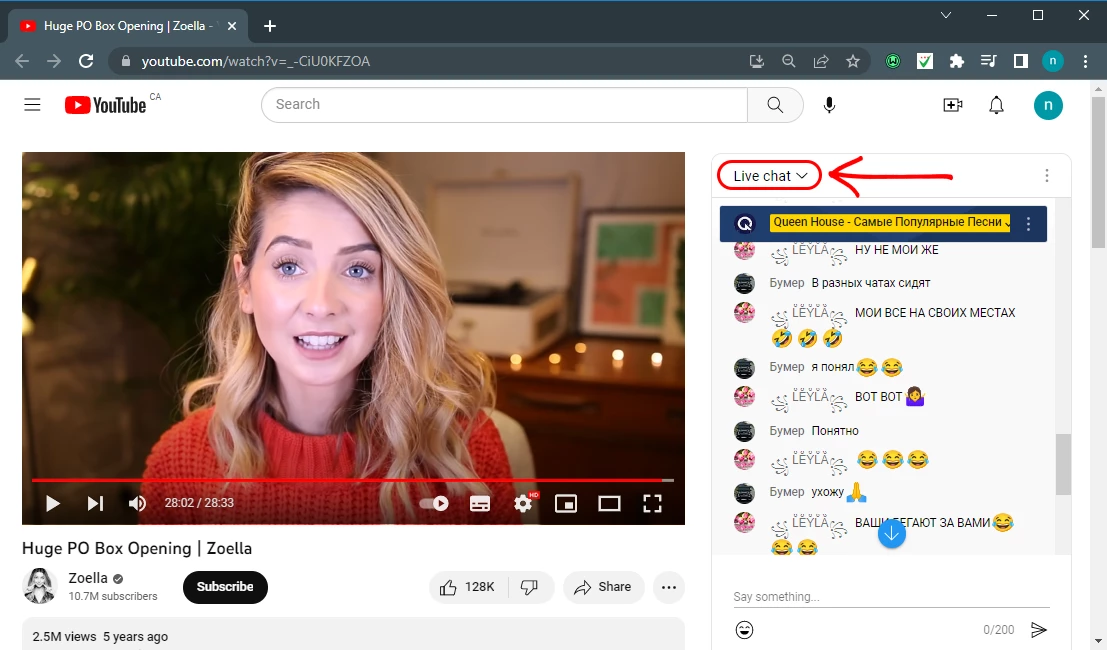This screenshot has height=650, width=1107.
Task: Open live chat options menu
Action: pyautogui.click(x=1046, y=176)
